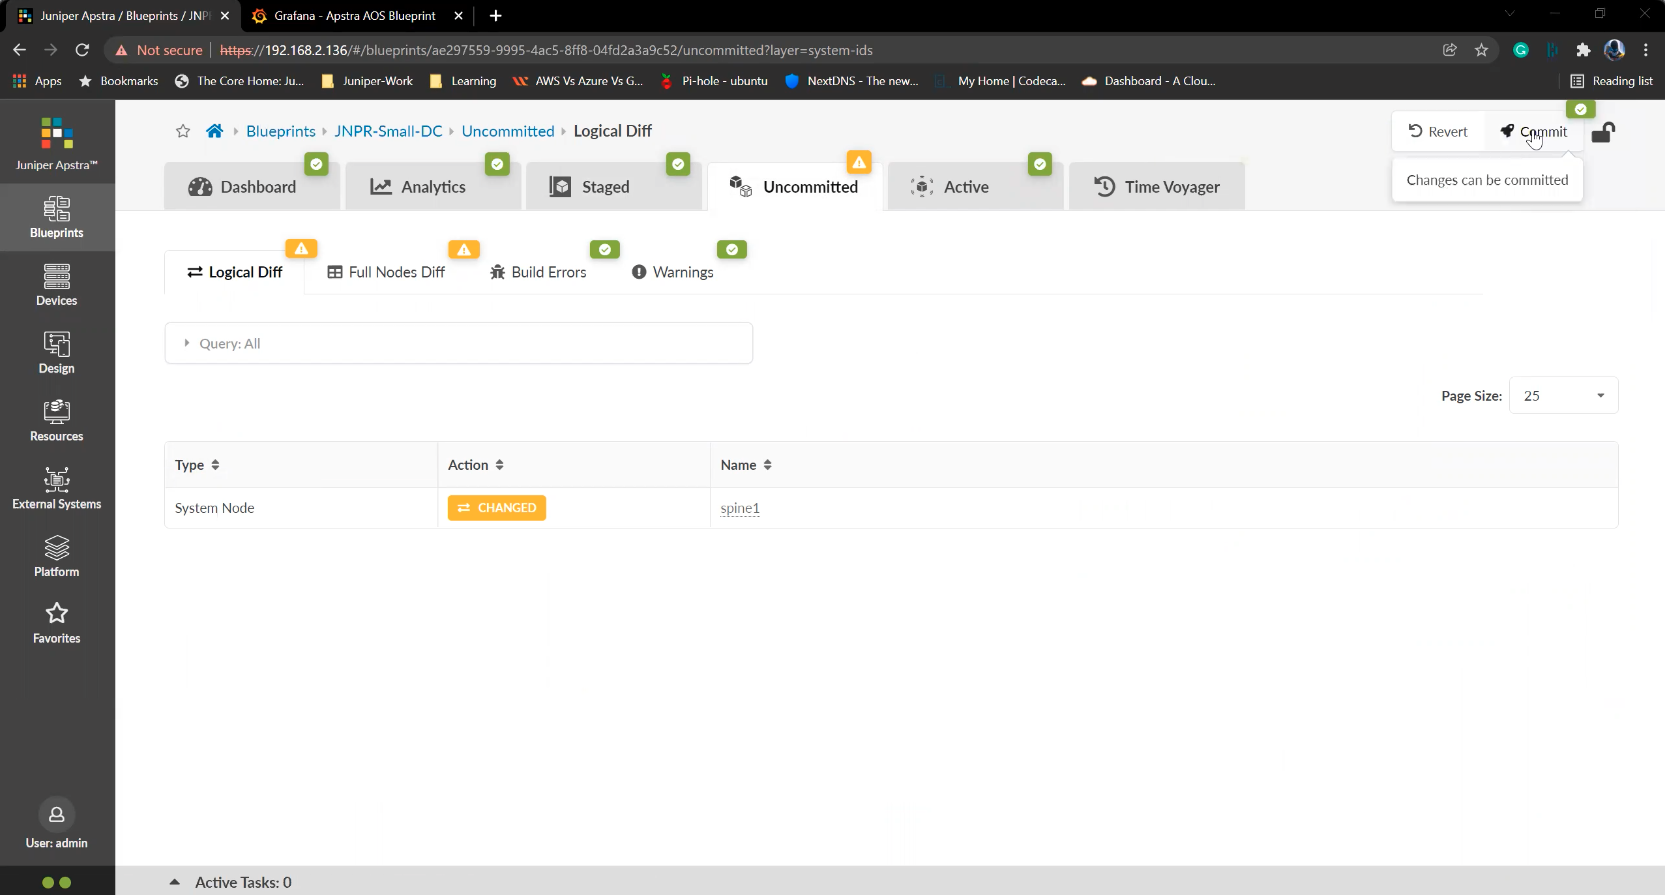
Task: Click the Full Nodes Diff warning badge
Action: coord(464,249)
